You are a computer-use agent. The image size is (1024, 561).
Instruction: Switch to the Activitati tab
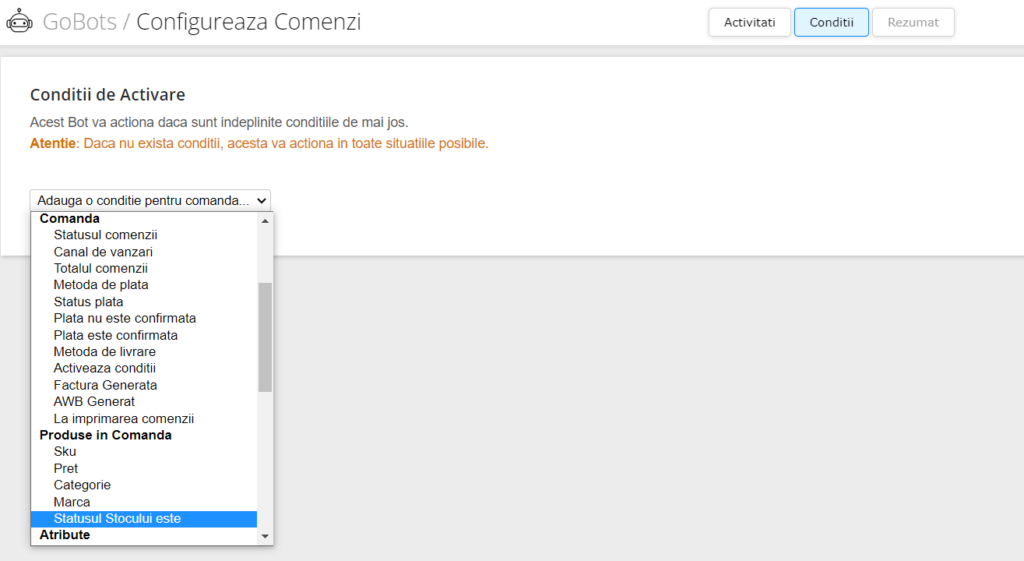pyautogui.click(x=749, y=22)
